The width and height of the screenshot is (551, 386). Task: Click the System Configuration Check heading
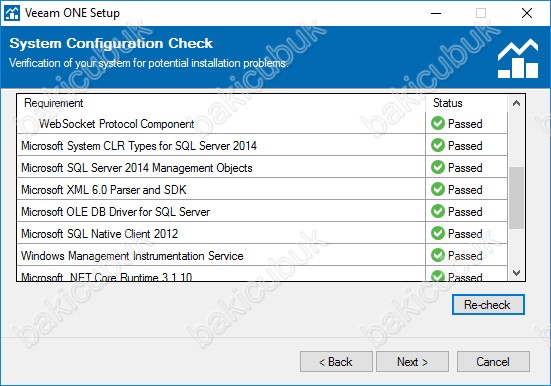[111, 44]
